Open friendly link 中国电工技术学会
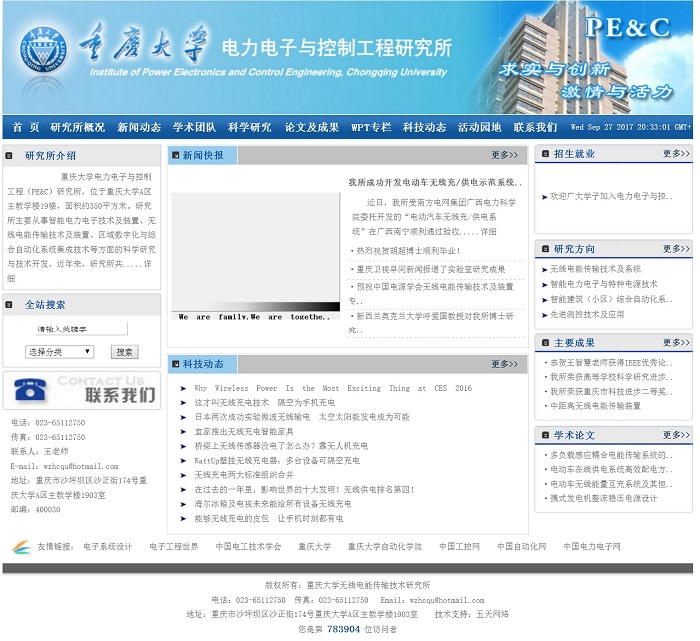The height and width of the screenshot is (641, 700). (x=248, y=547)
